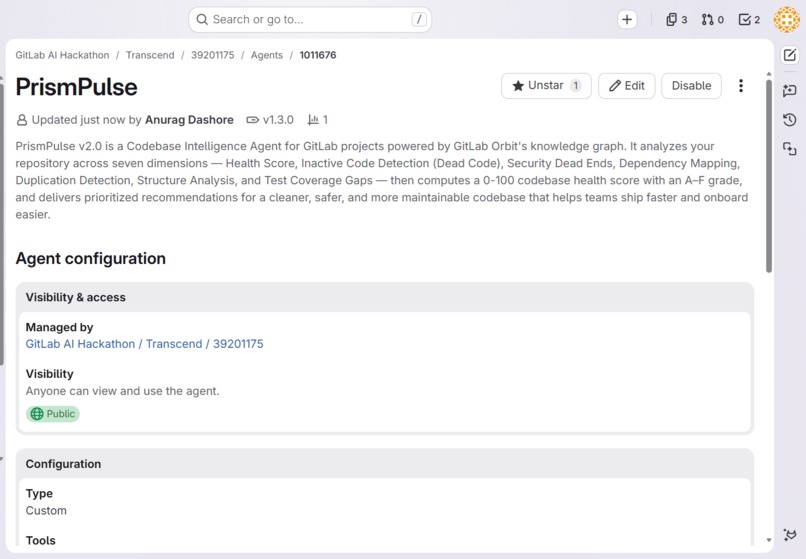Click the Public visibility badge
This screenshot has height=559, width=806.
point(53,414)
